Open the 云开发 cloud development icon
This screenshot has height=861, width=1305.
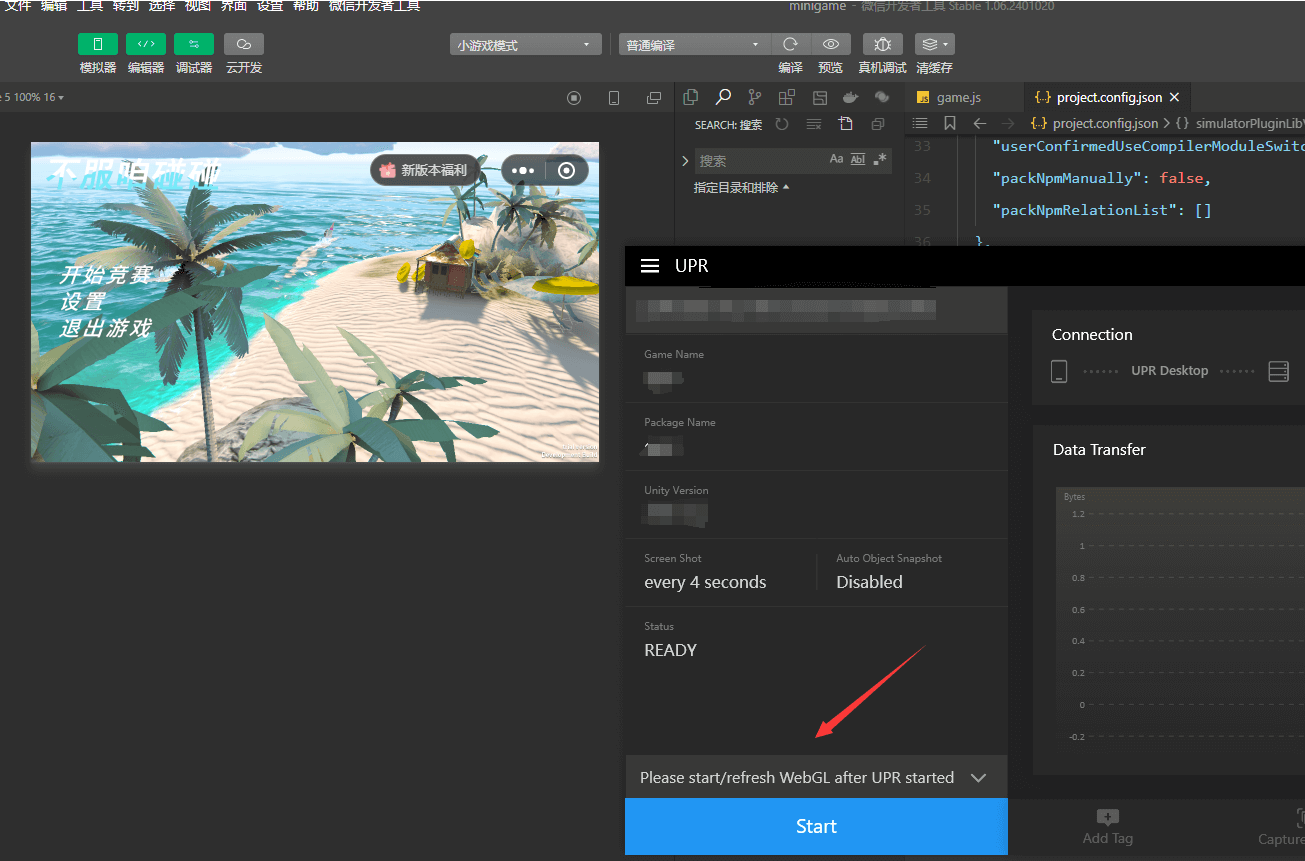coord(244,44)
